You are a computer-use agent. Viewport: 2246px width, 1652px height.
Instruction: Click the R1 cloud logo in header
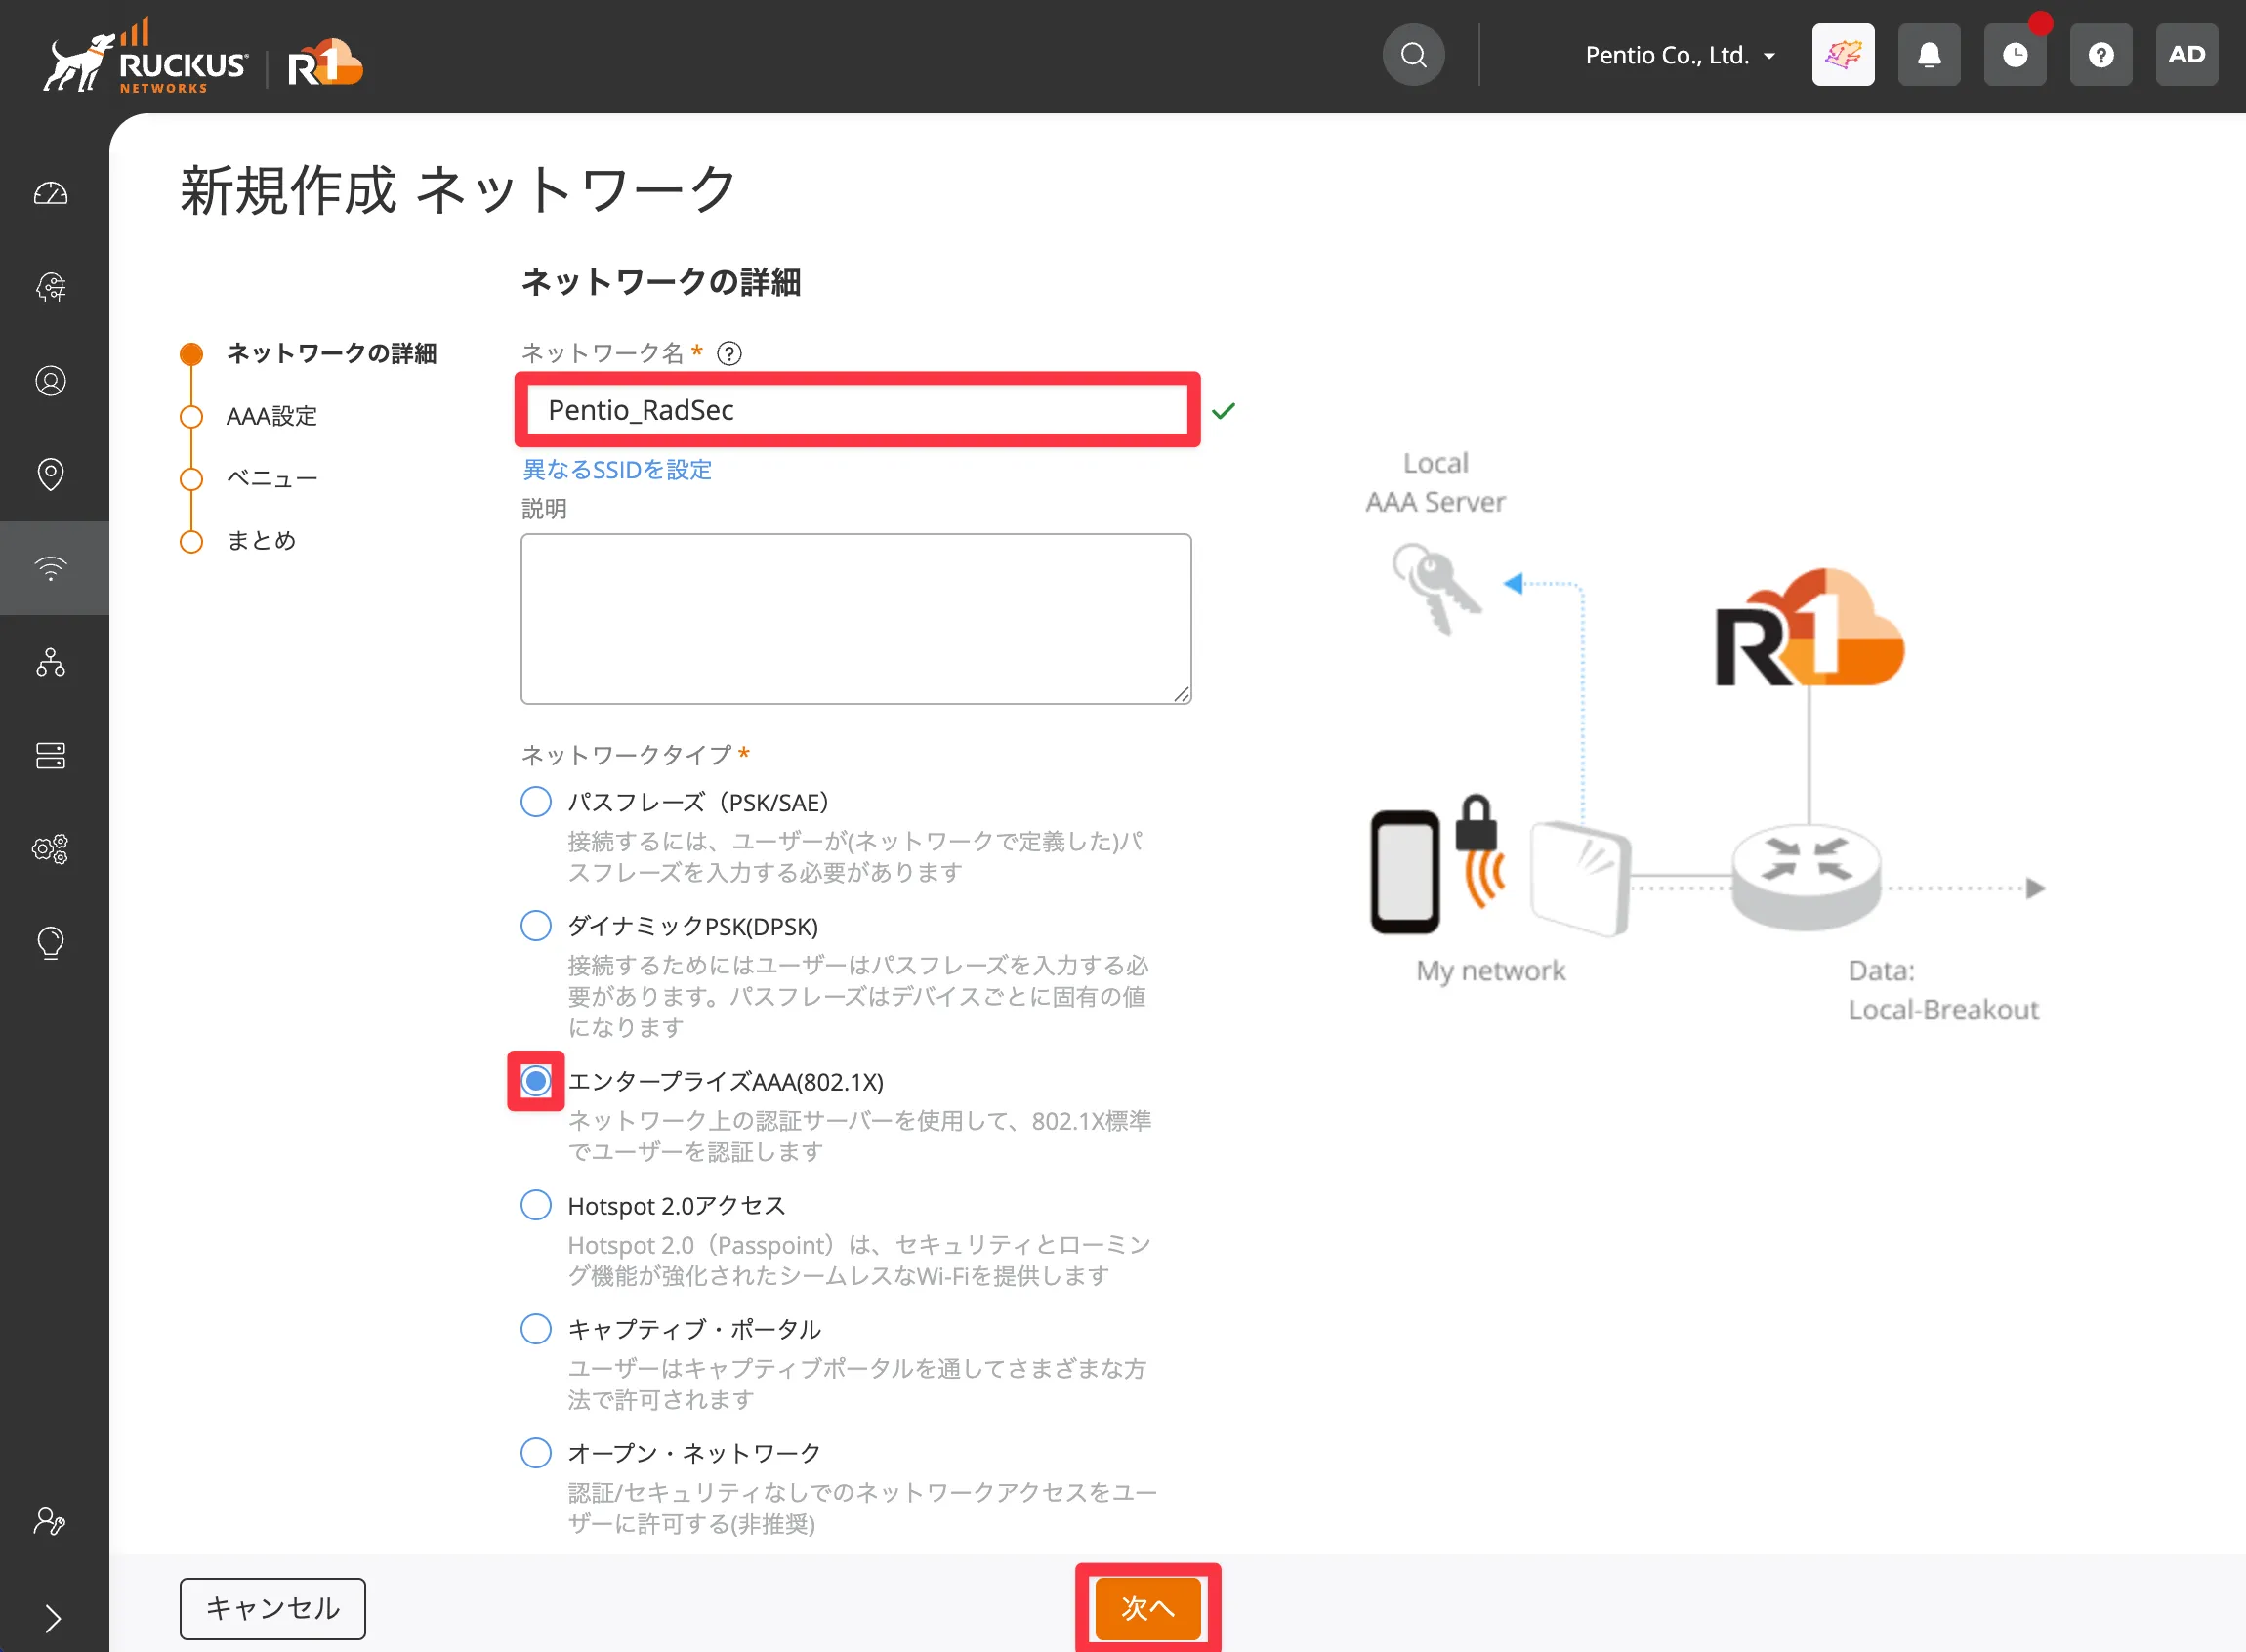(325, 62)
